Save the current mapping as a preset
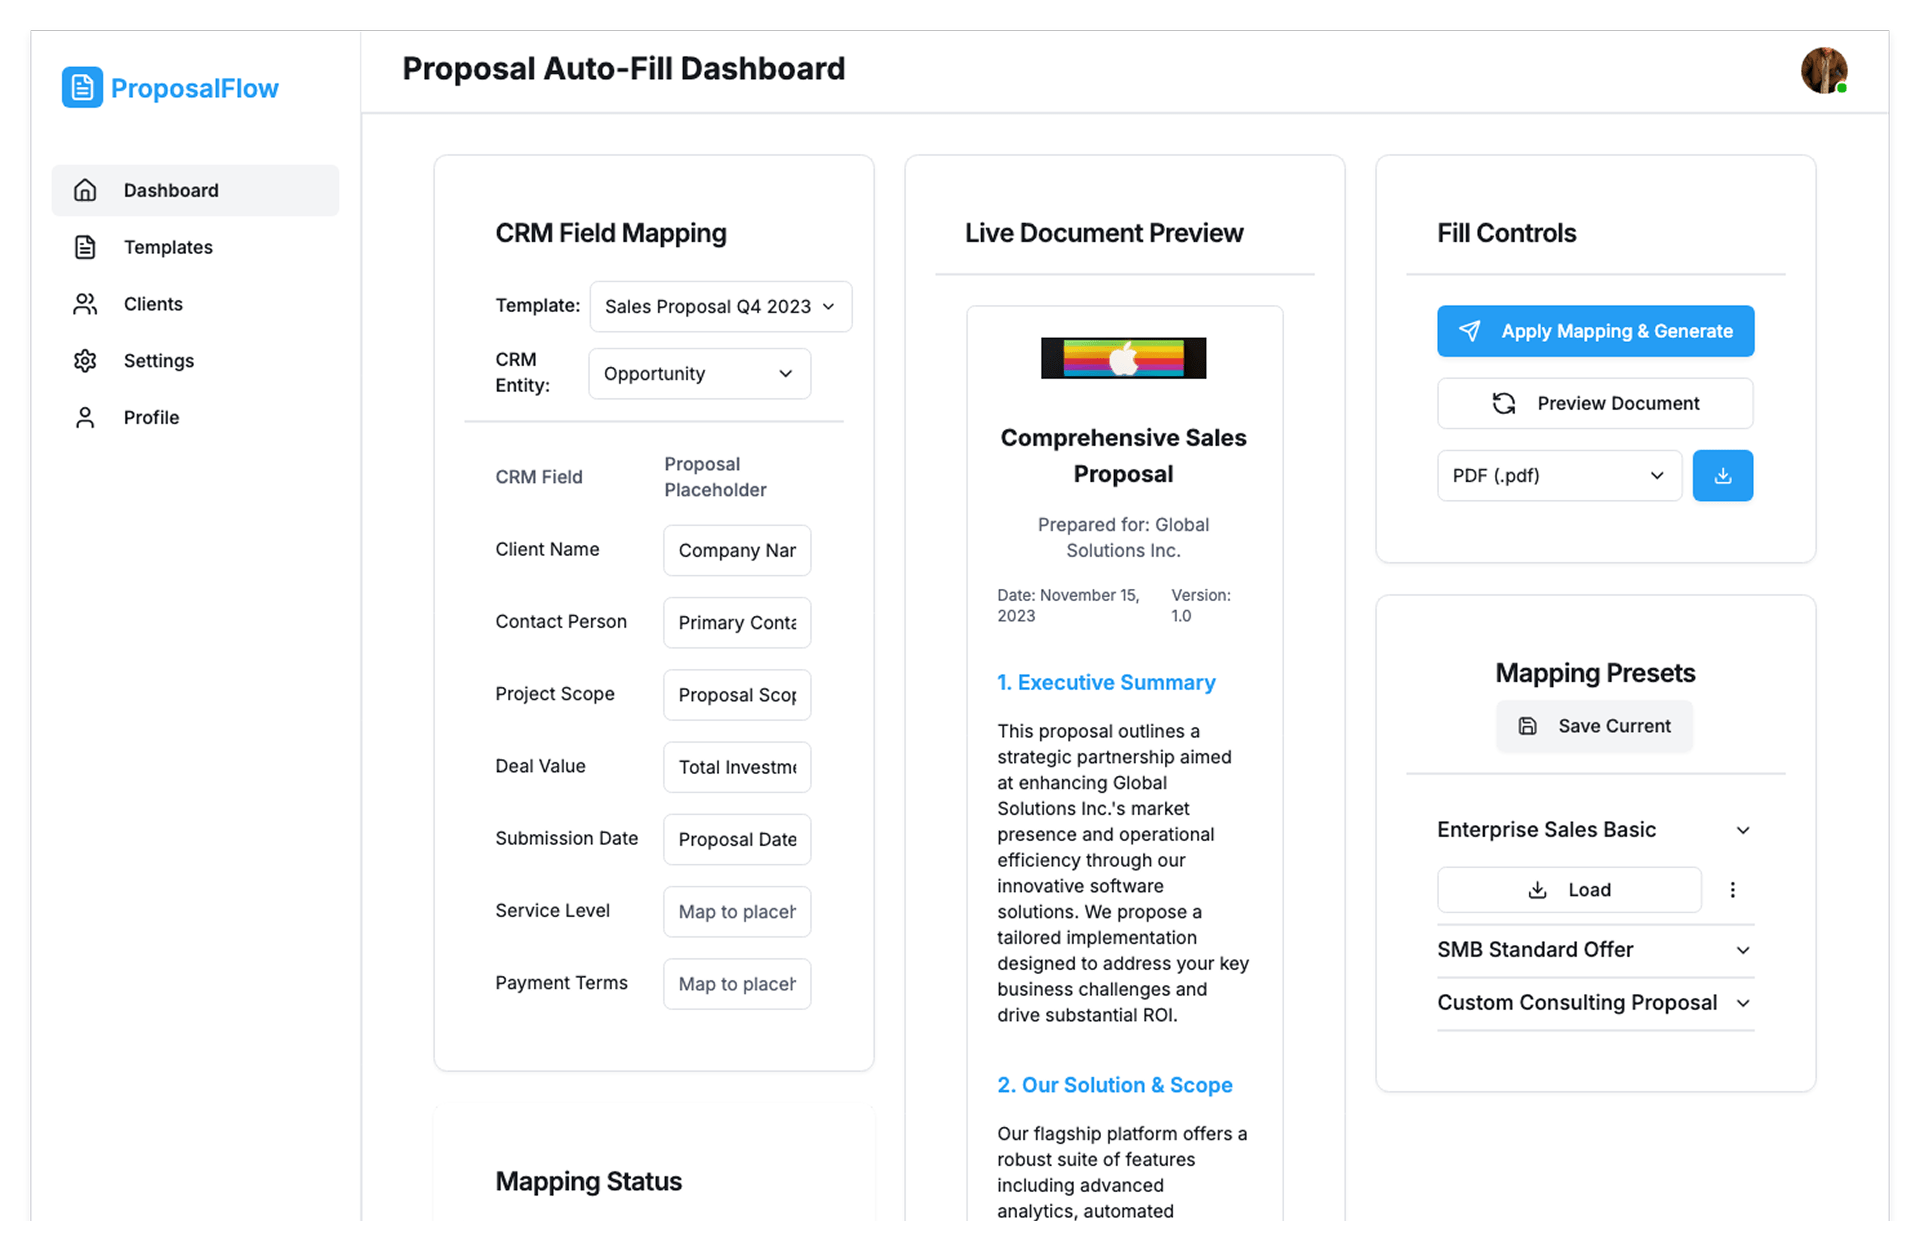The height and width of the screenshot is (1248, 1920). point(1594,727)
